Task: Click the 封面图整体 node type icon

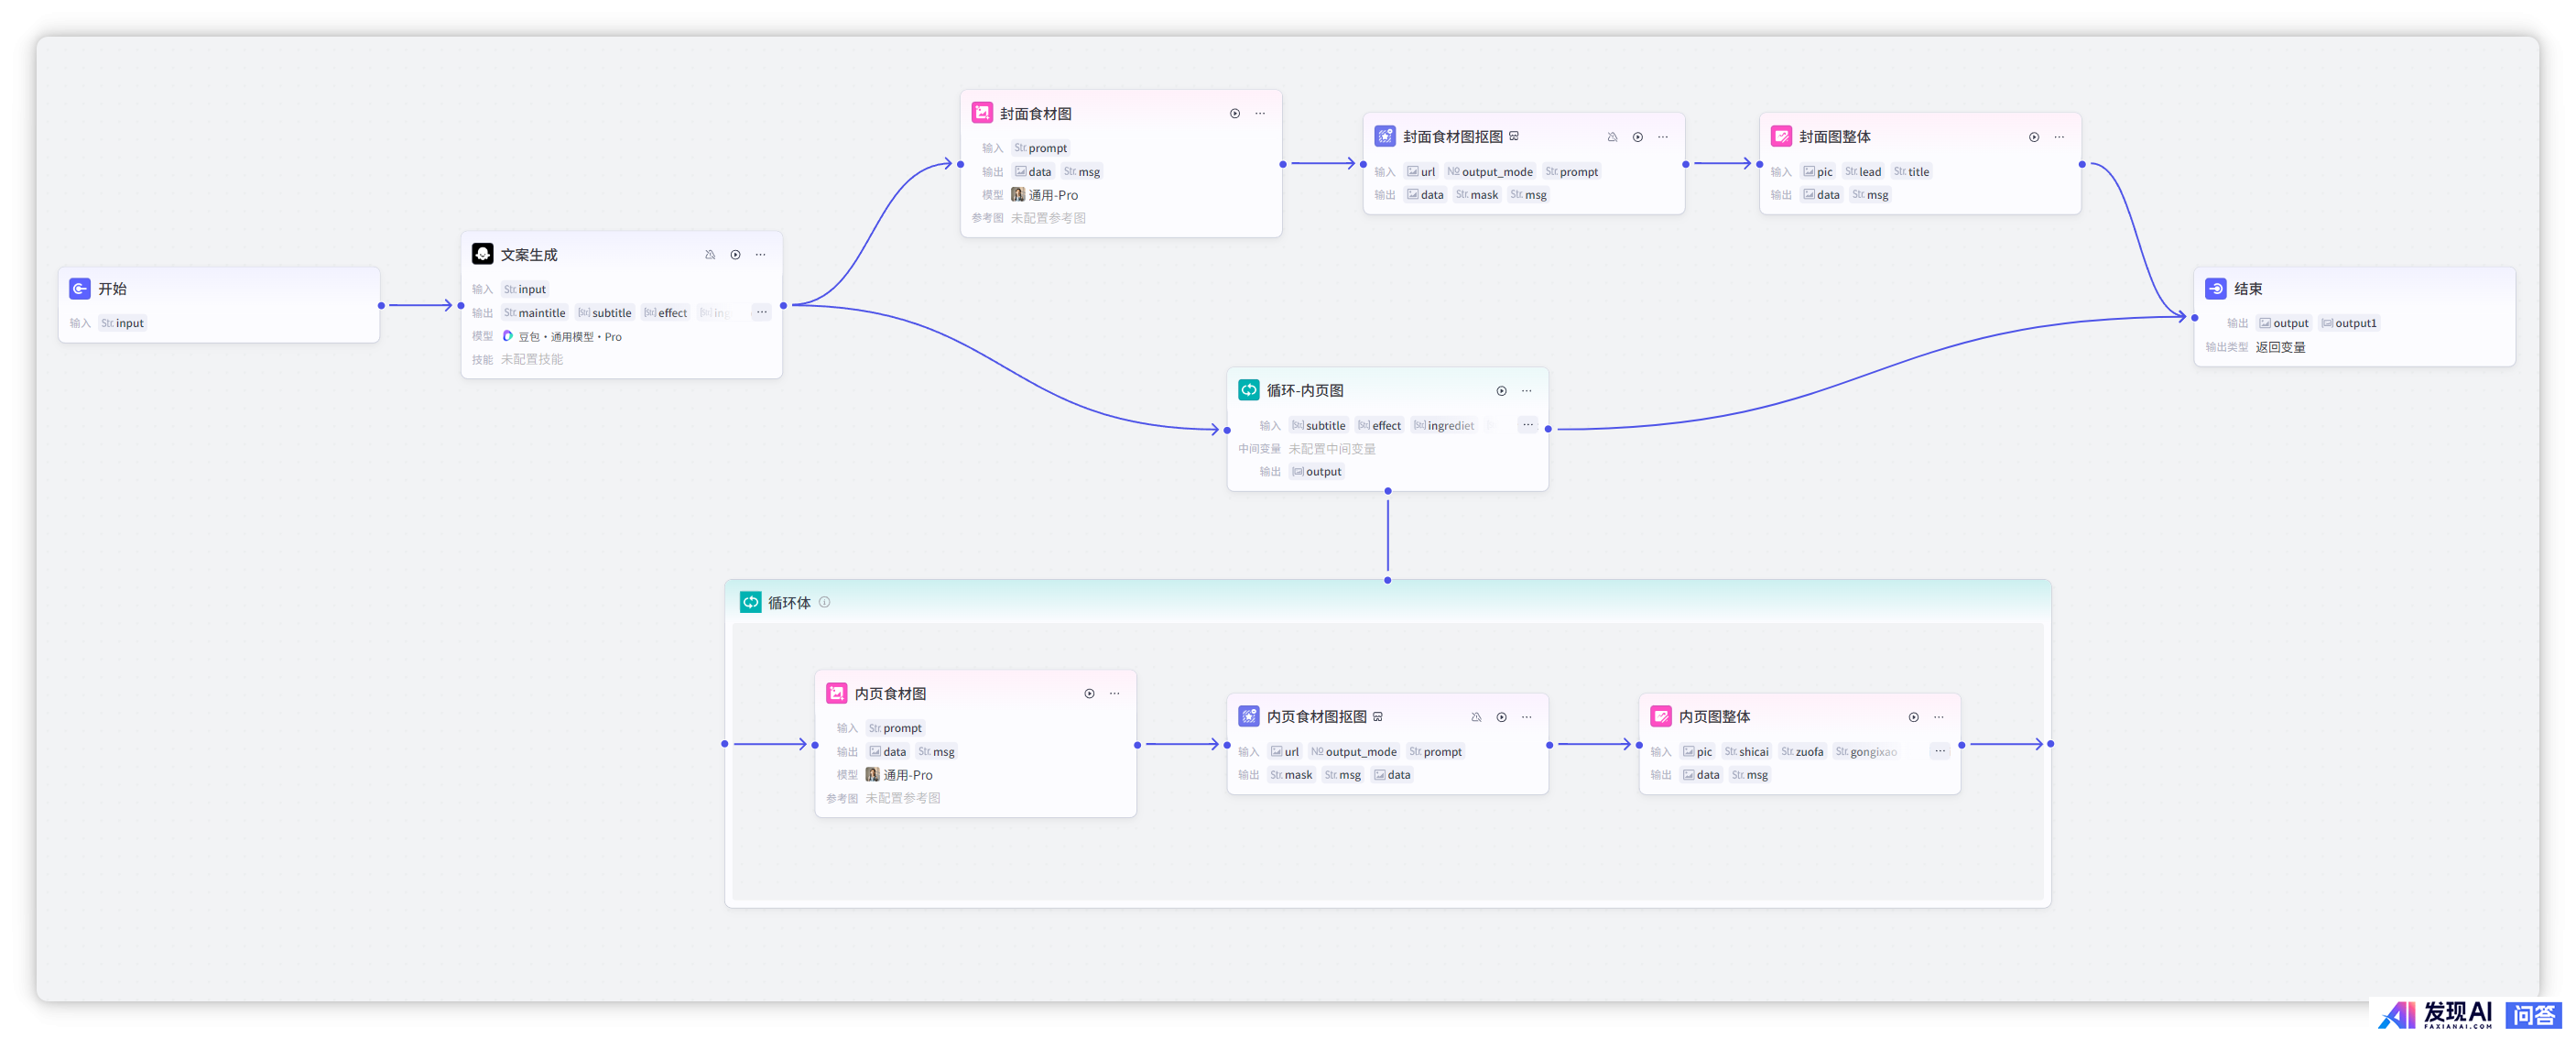Action: point(1781,137)
